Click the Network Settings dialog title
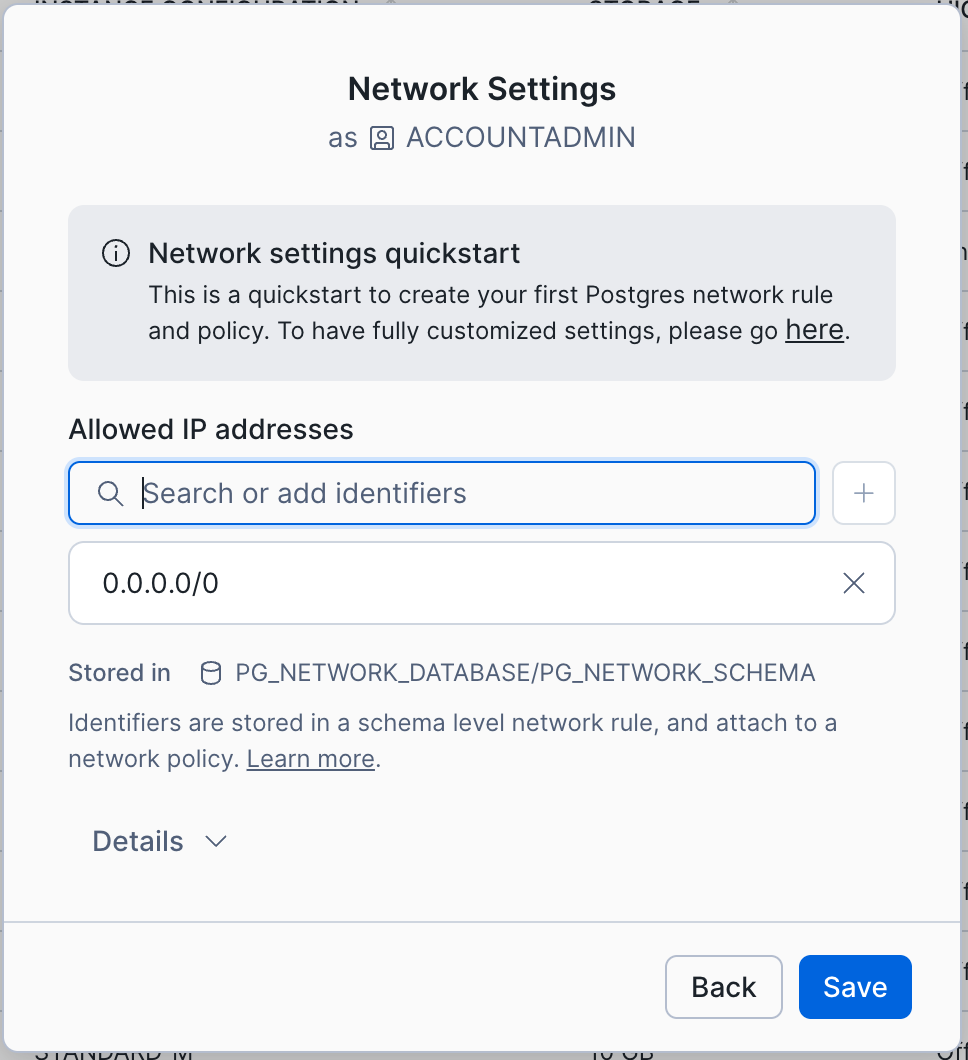 pos(482,89)
